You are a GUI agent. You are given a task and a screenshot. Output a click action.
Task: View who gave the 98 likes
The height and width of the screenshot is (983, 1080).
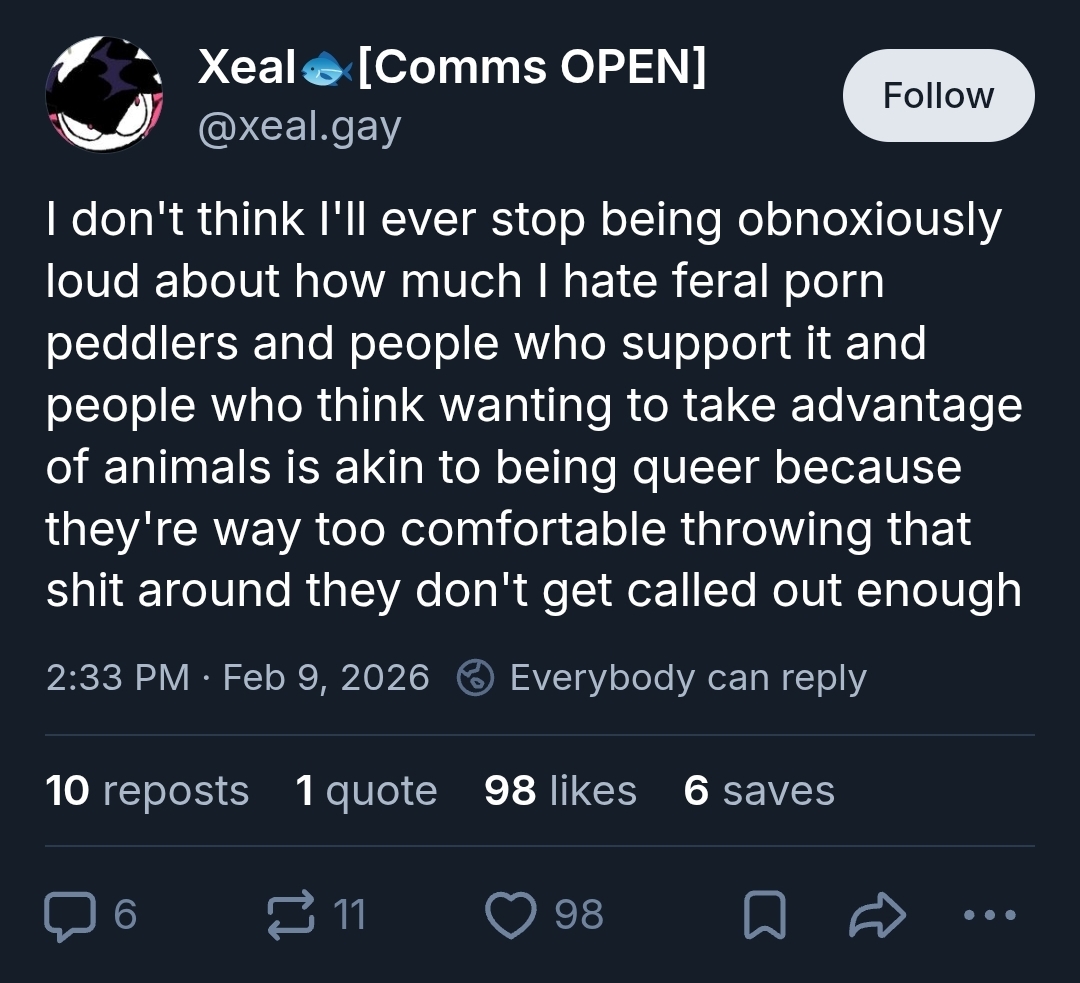pyautogui.click(x=560, y=791)
